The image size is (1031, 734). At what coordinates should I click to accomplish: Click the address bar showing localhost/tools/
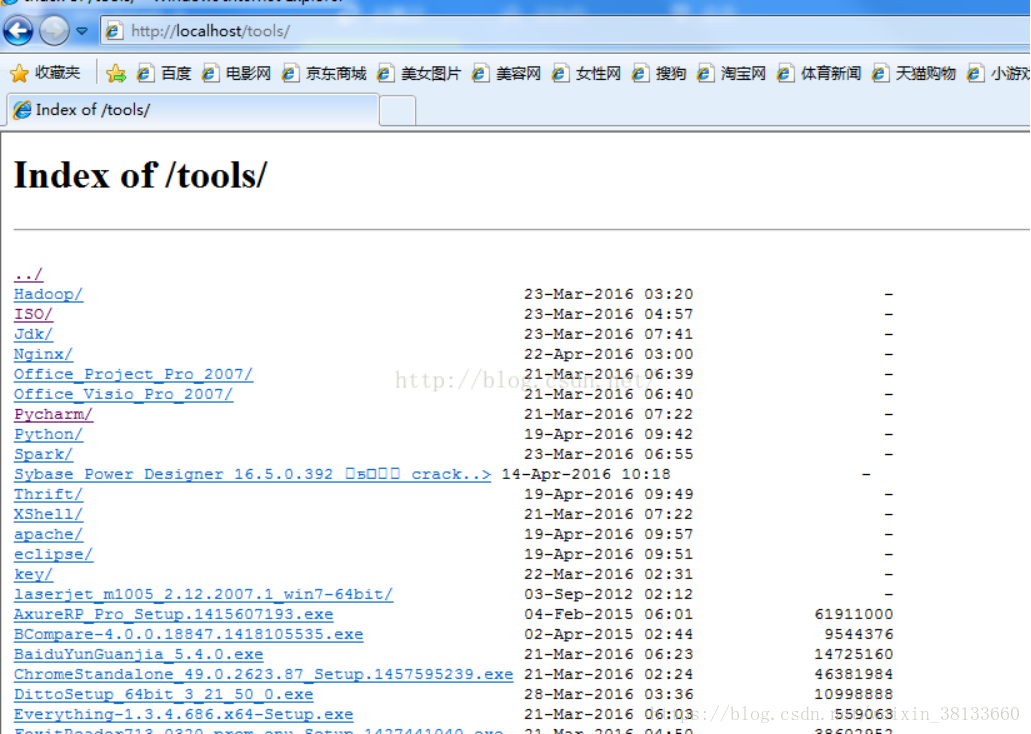click(x=565, y=31)
